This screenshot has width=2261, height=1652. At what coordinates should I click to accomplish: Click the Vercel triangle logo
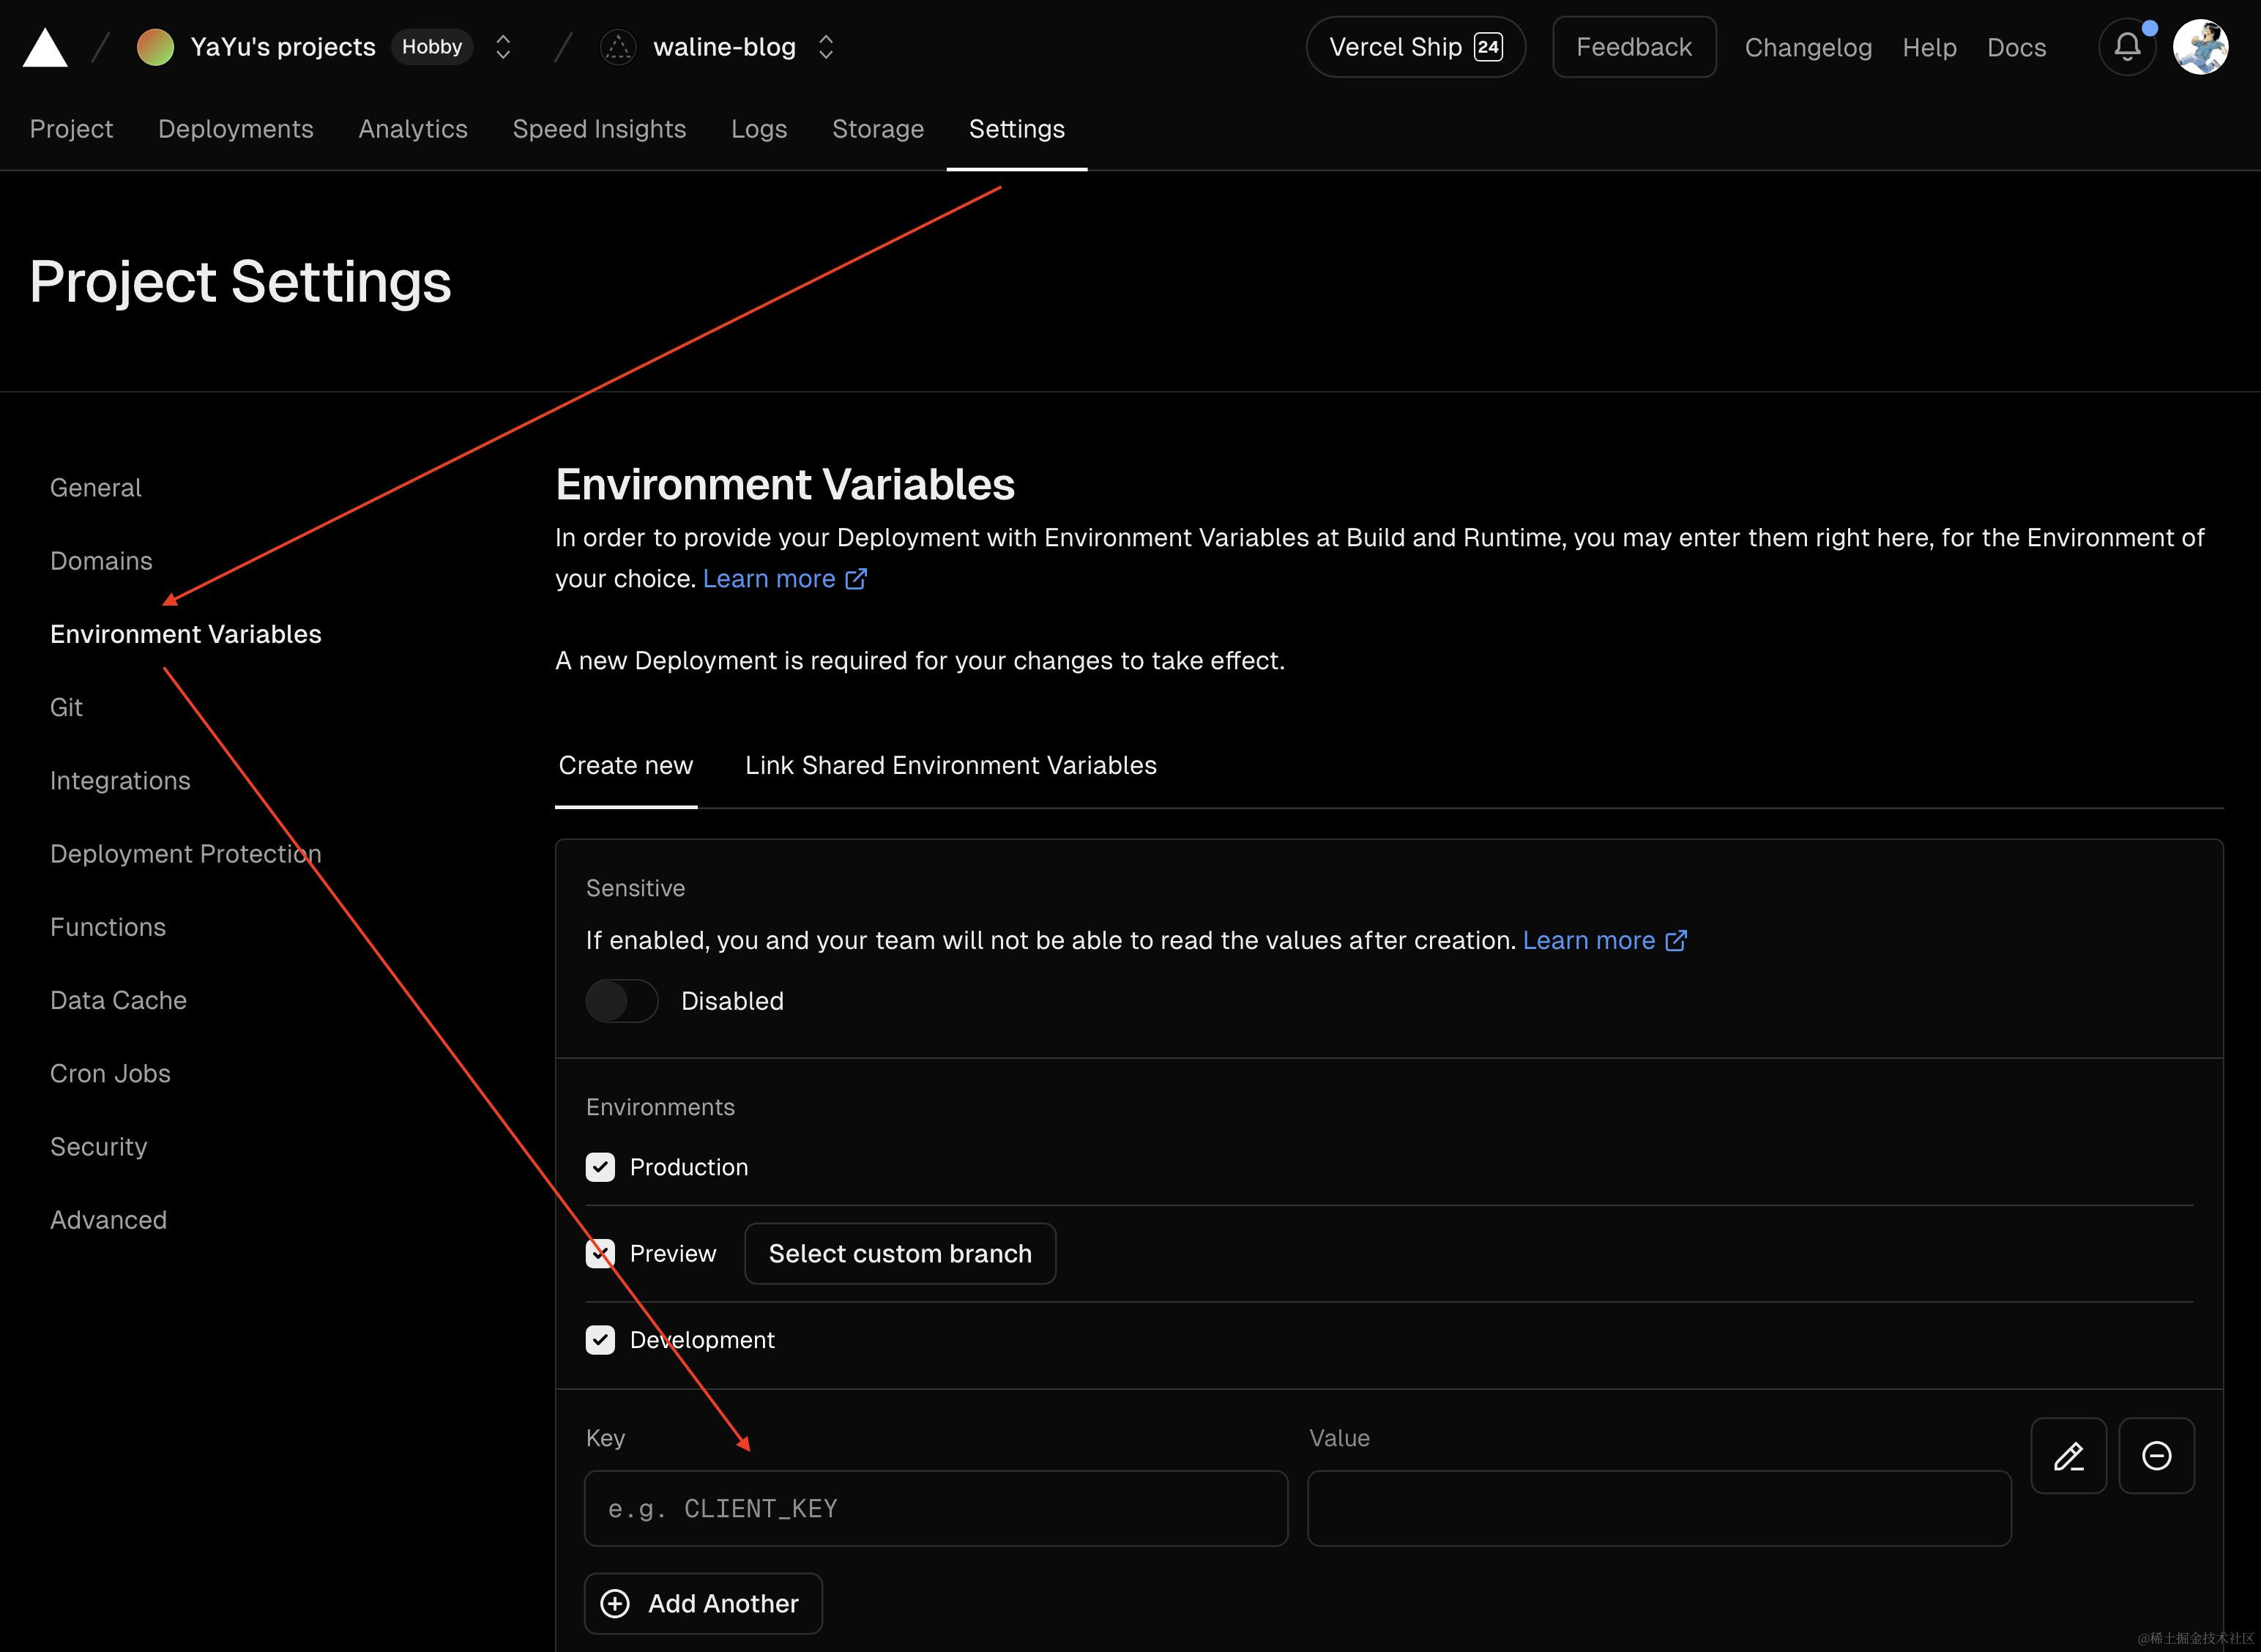(45, 47)
